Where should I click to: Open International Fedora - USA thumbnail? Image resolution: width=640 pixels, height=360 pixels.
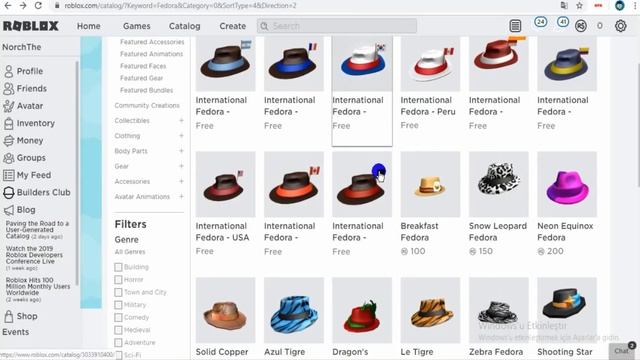coord(225,184)
